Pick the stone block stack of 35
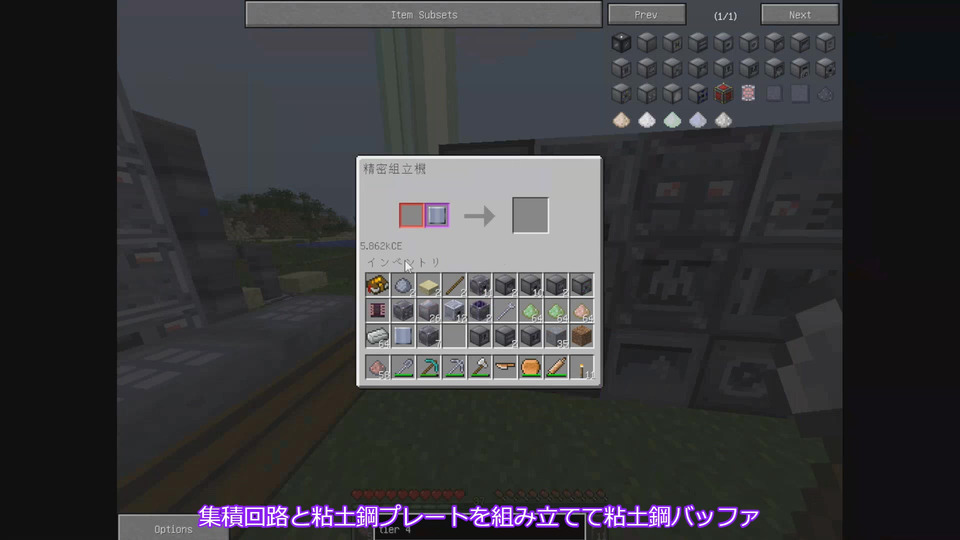This screenshot has height=540, width=960. (557, 336)
